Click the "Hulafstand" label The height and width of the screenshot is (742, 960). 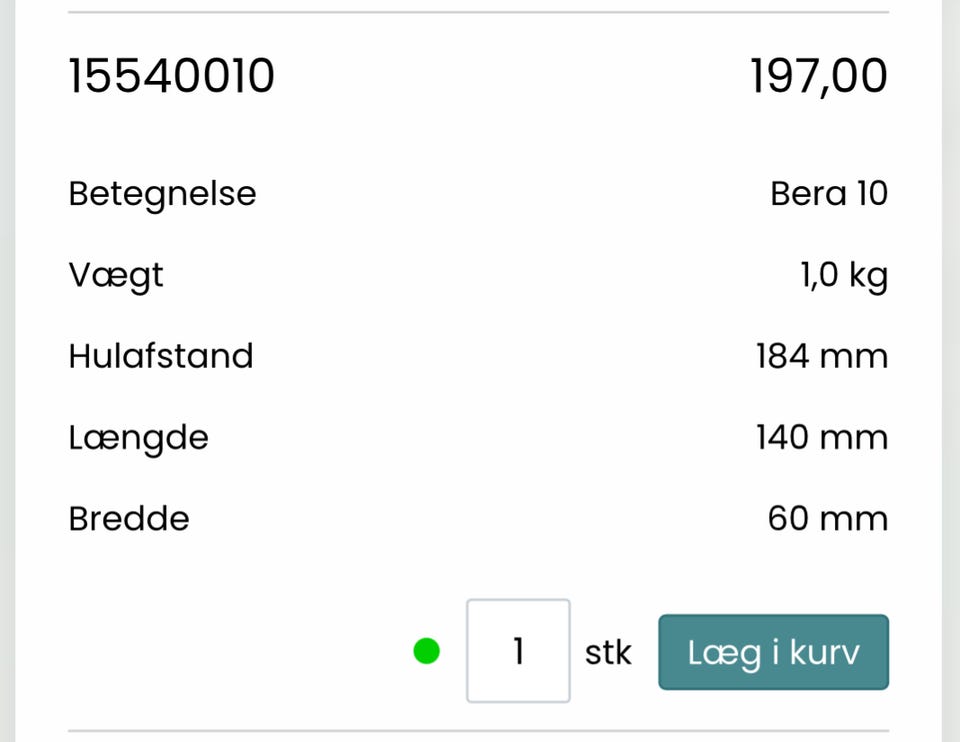click(161, 356)
